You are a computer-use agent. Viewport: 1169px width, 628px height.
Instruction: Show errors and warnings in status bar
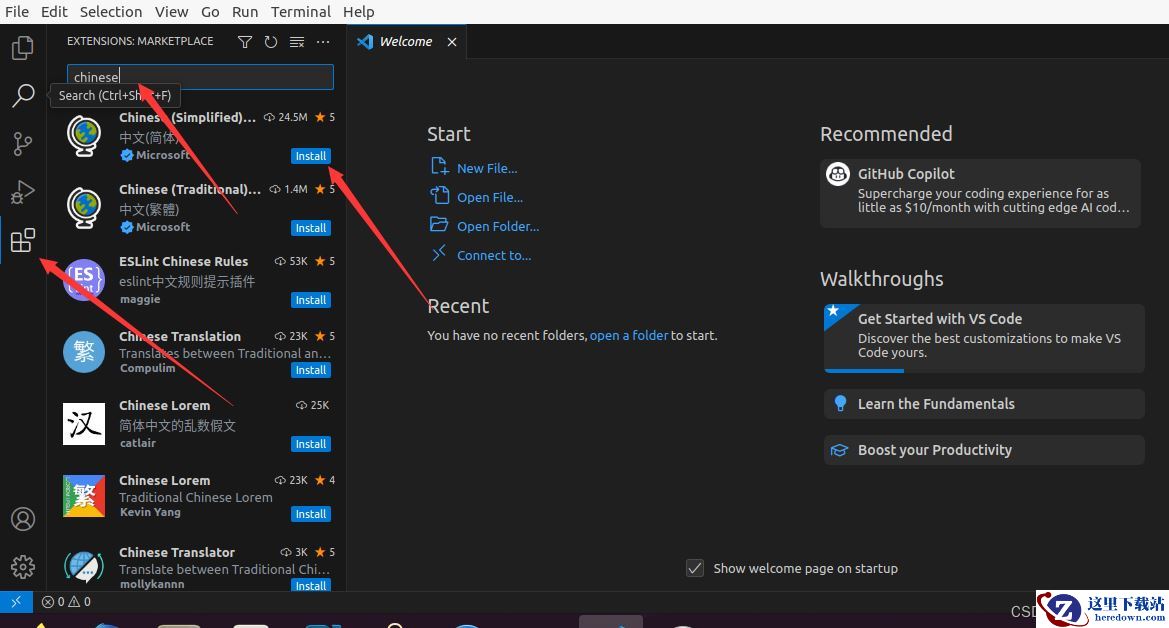click(66, 601)
